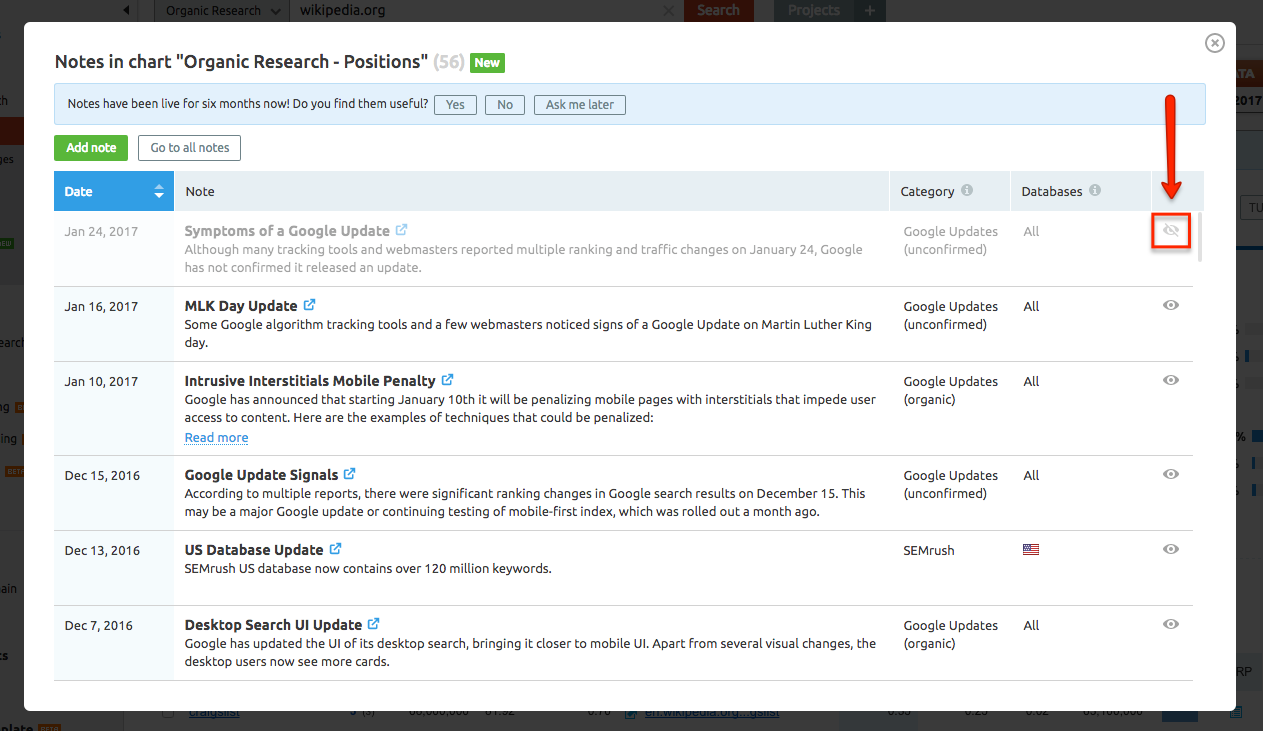Sort notes by the Date column
This screenshot has height=731, width=1263.
pos(113,191)
